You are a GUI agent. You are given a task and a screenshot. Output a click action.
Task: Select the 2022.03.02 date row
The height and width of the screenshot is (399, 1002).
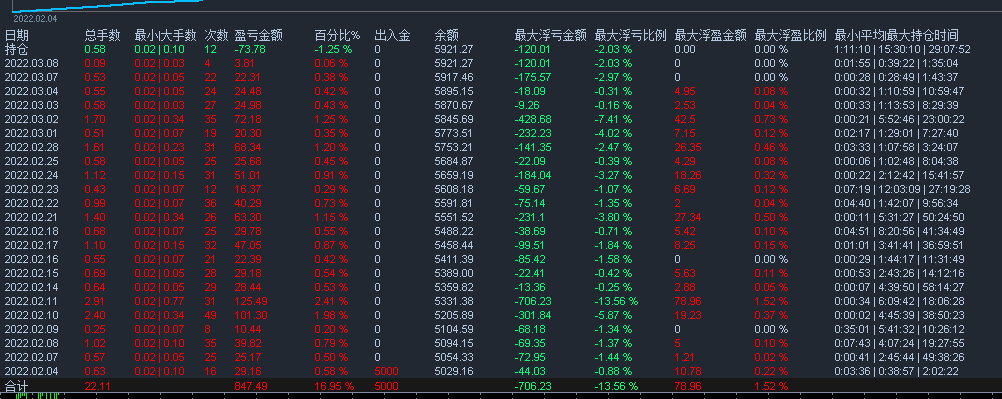(31, 119)
